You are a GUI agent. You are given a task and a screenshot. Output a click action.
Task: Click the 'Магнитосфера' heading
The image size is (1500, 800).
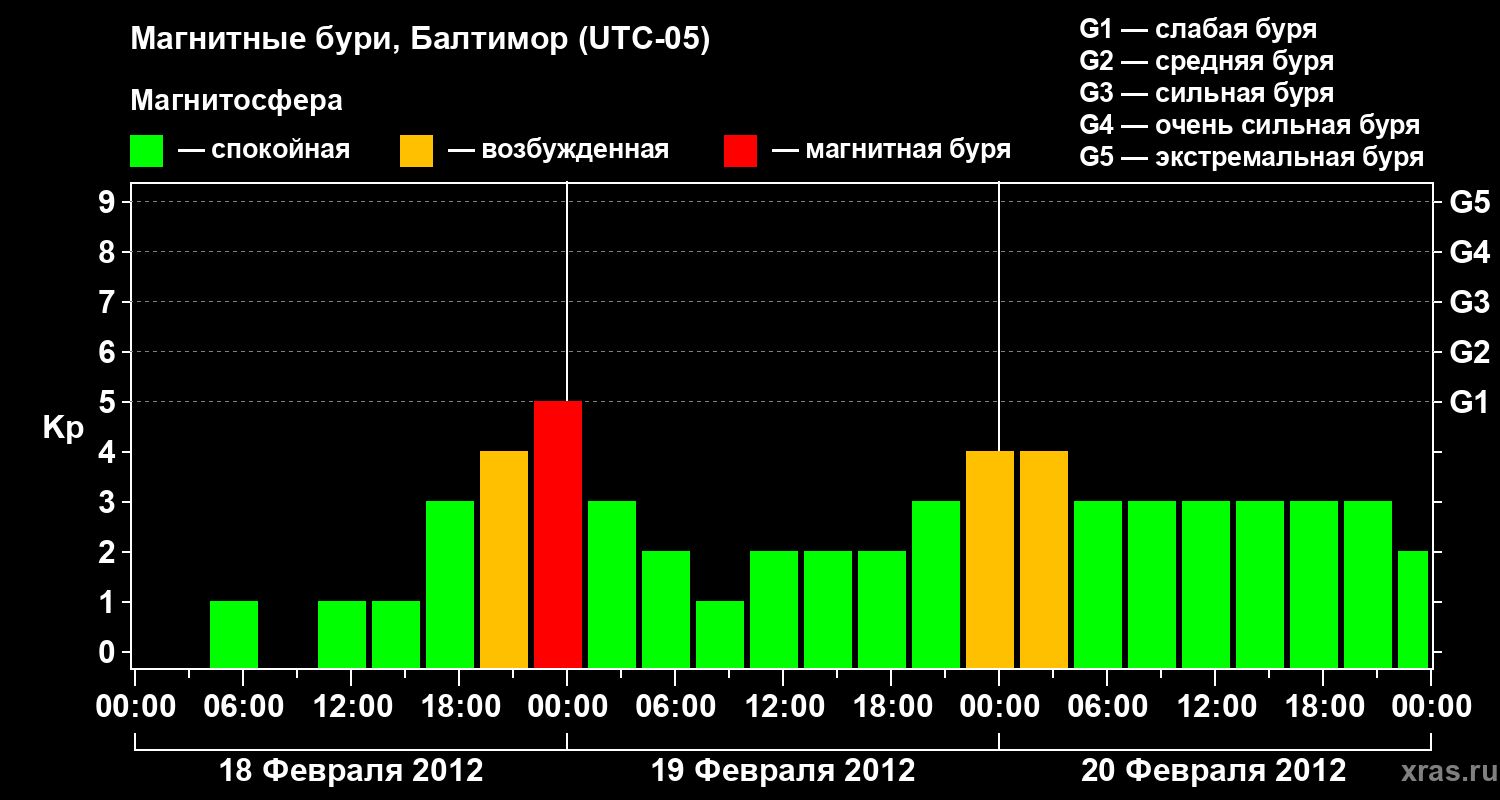236,101
